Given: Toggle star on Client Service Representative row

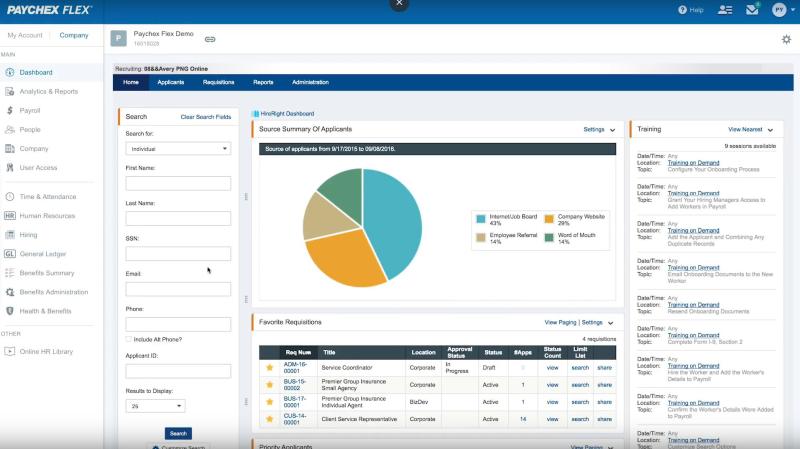Looking at the screenshot, I should click(269, 419).
